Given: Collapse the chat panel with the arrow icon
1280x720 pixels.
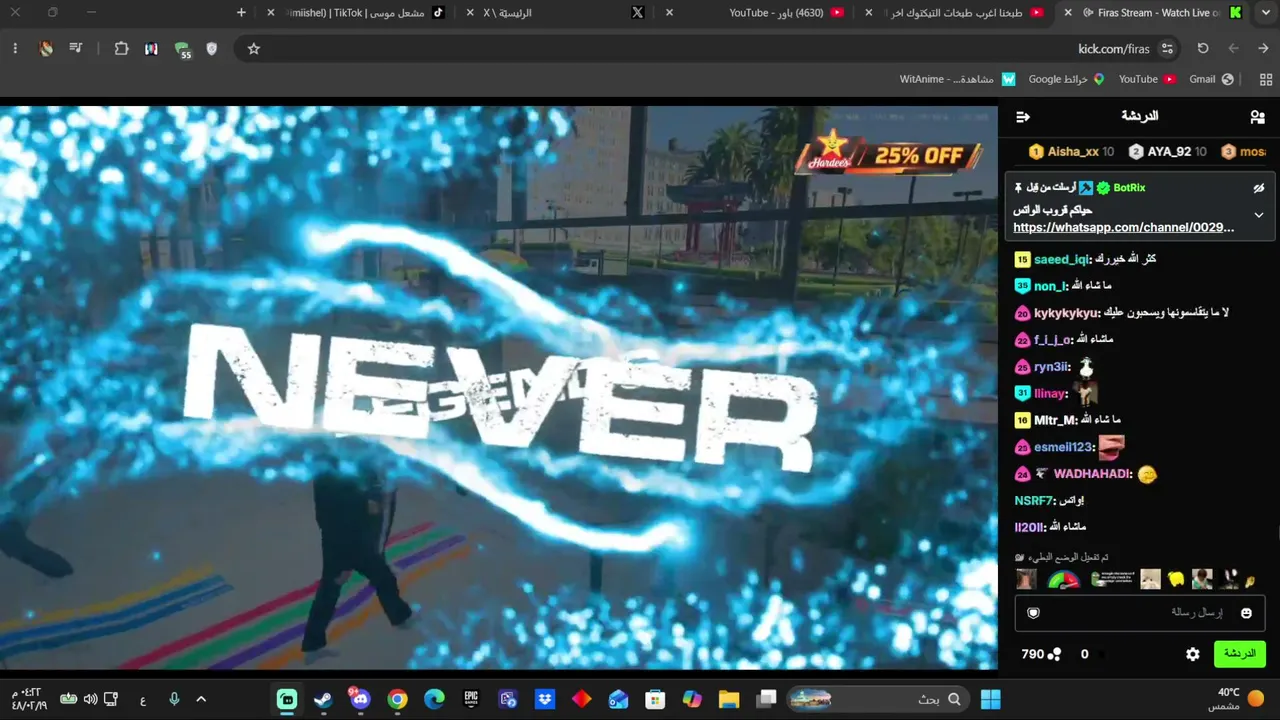Looking at the screenshot, I should point(1023,117).
